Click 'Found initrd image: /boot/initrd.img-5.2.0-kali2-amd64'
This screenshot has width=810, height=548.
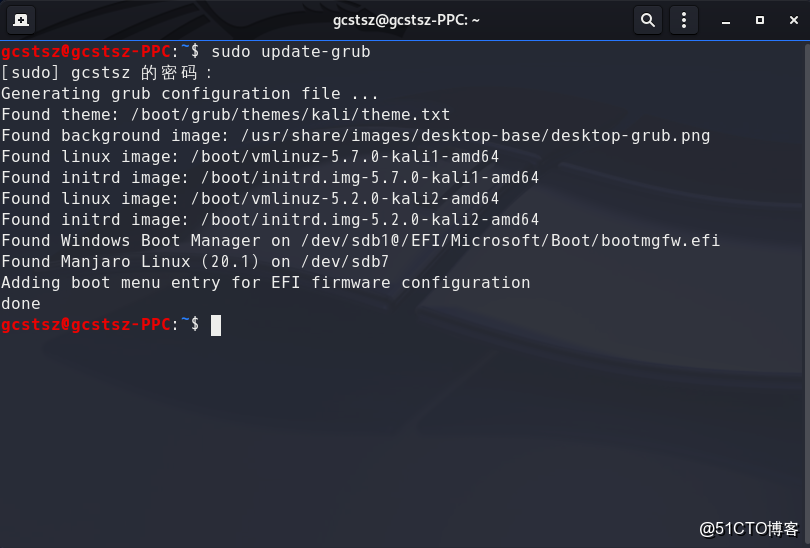pyautogui.click(x=270, y=220)
